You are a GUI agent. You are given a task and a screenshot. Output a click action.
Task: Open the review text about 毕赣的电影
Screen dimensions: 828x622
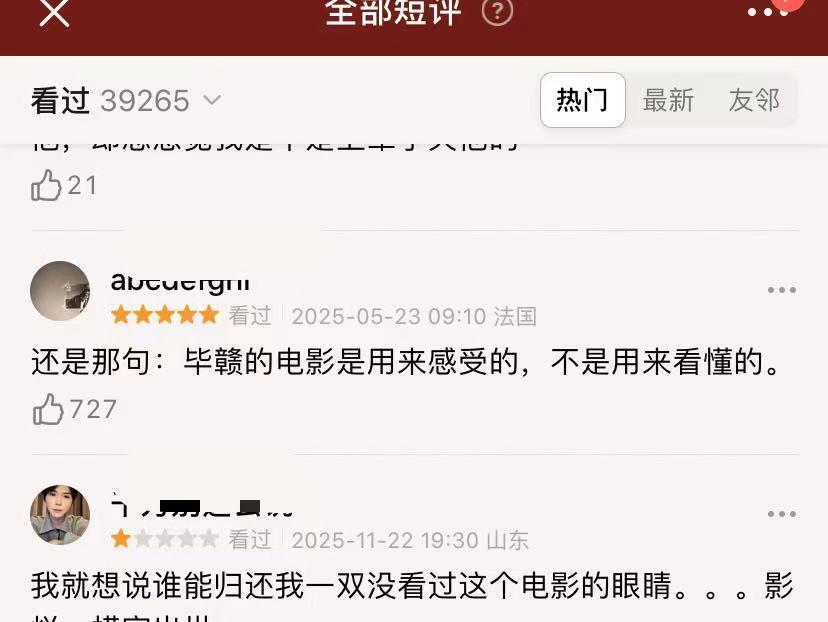(406, 362)
